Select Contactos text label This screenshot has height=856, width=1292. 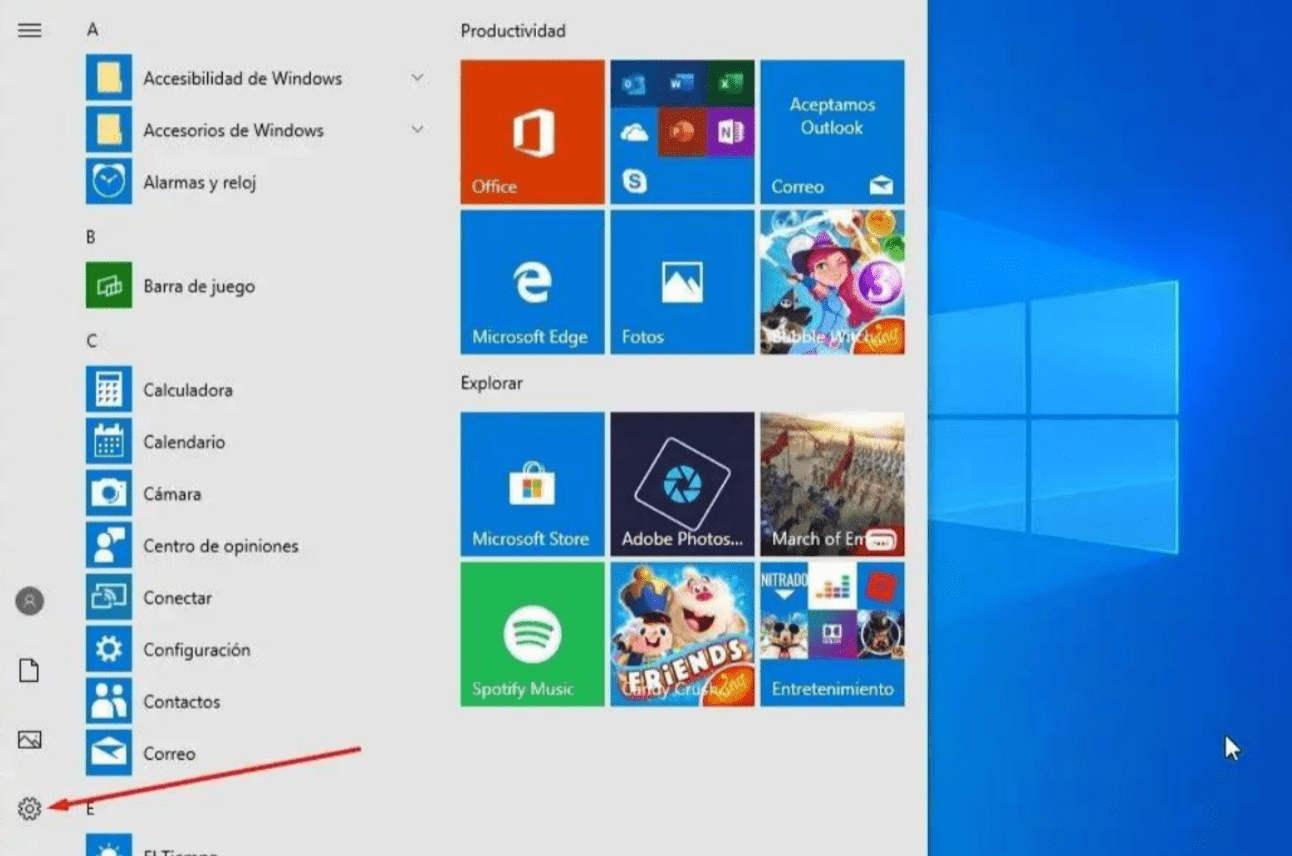pyautogui.click(x=181, y=702)
